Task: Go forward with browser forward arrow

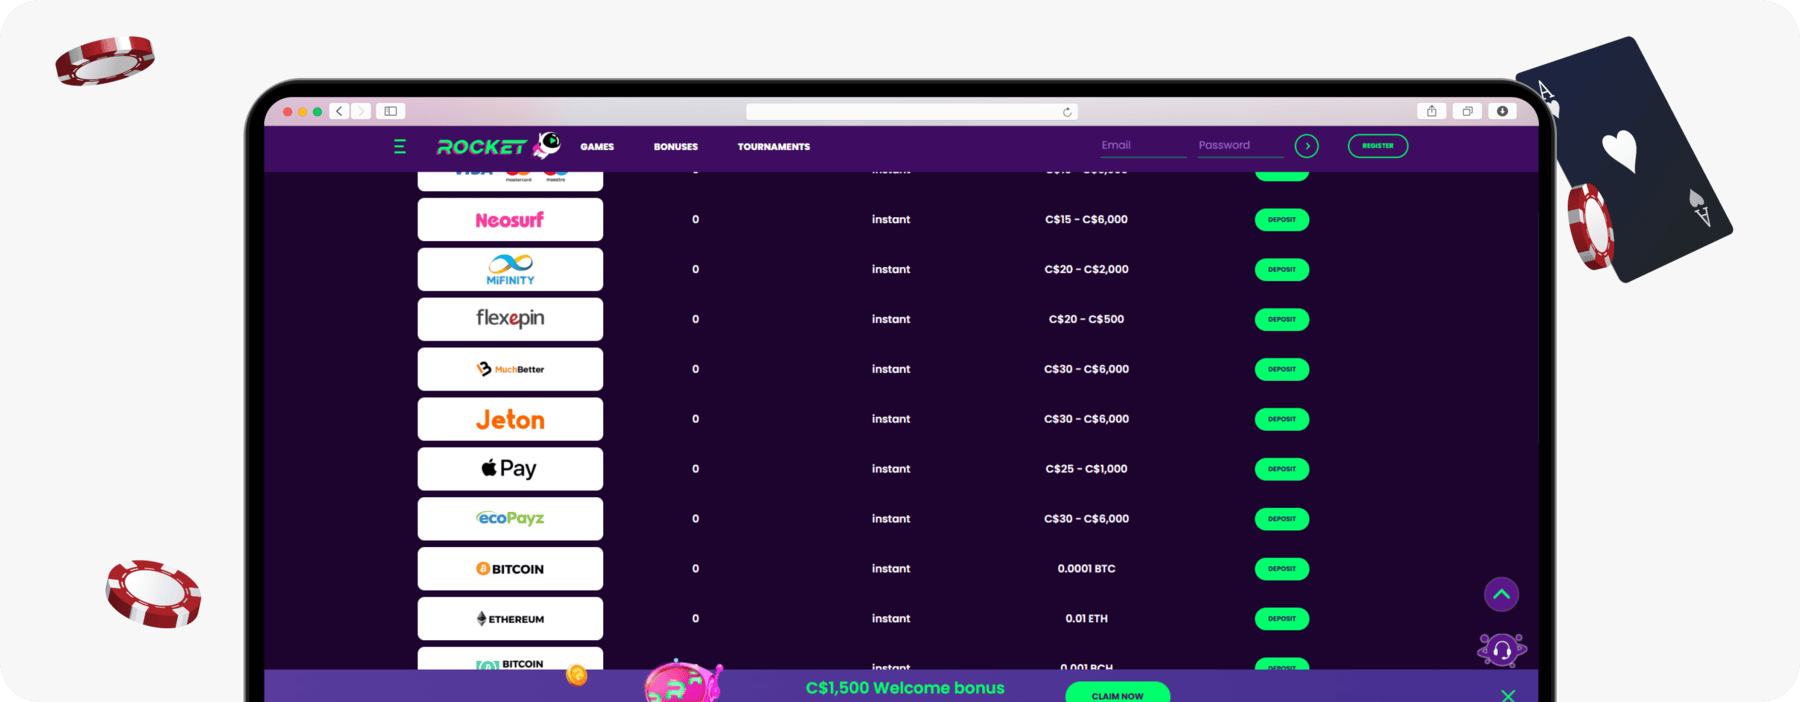Action: pyautogui.click(x=361, y=111)
